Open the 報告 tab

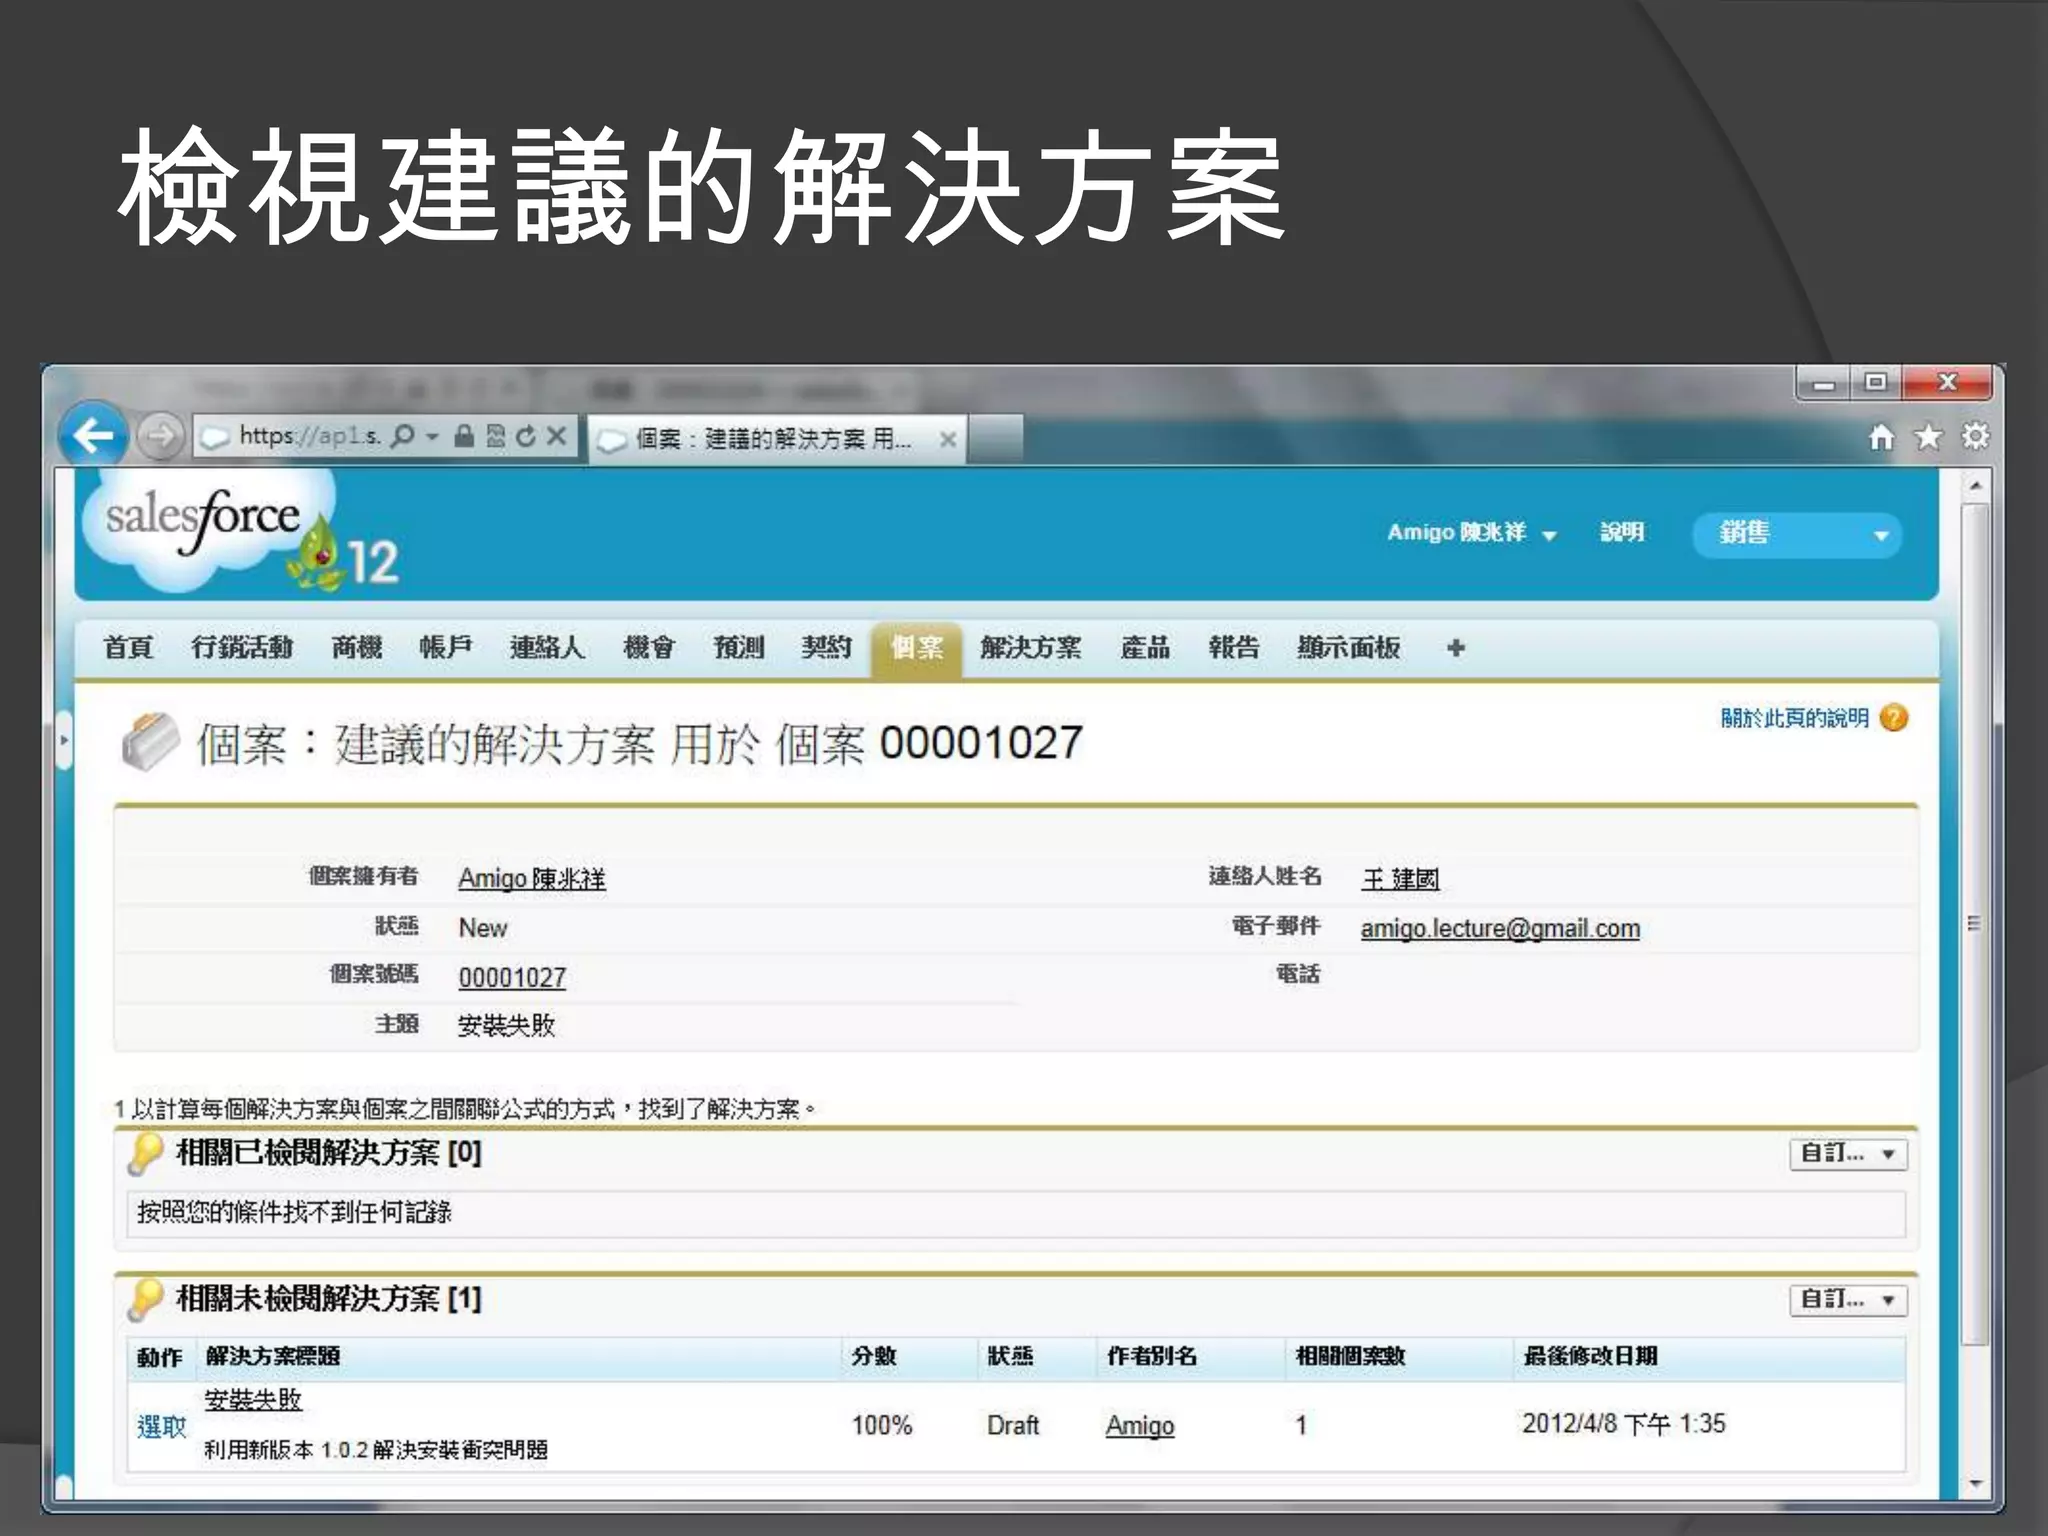click(1234, 648)
